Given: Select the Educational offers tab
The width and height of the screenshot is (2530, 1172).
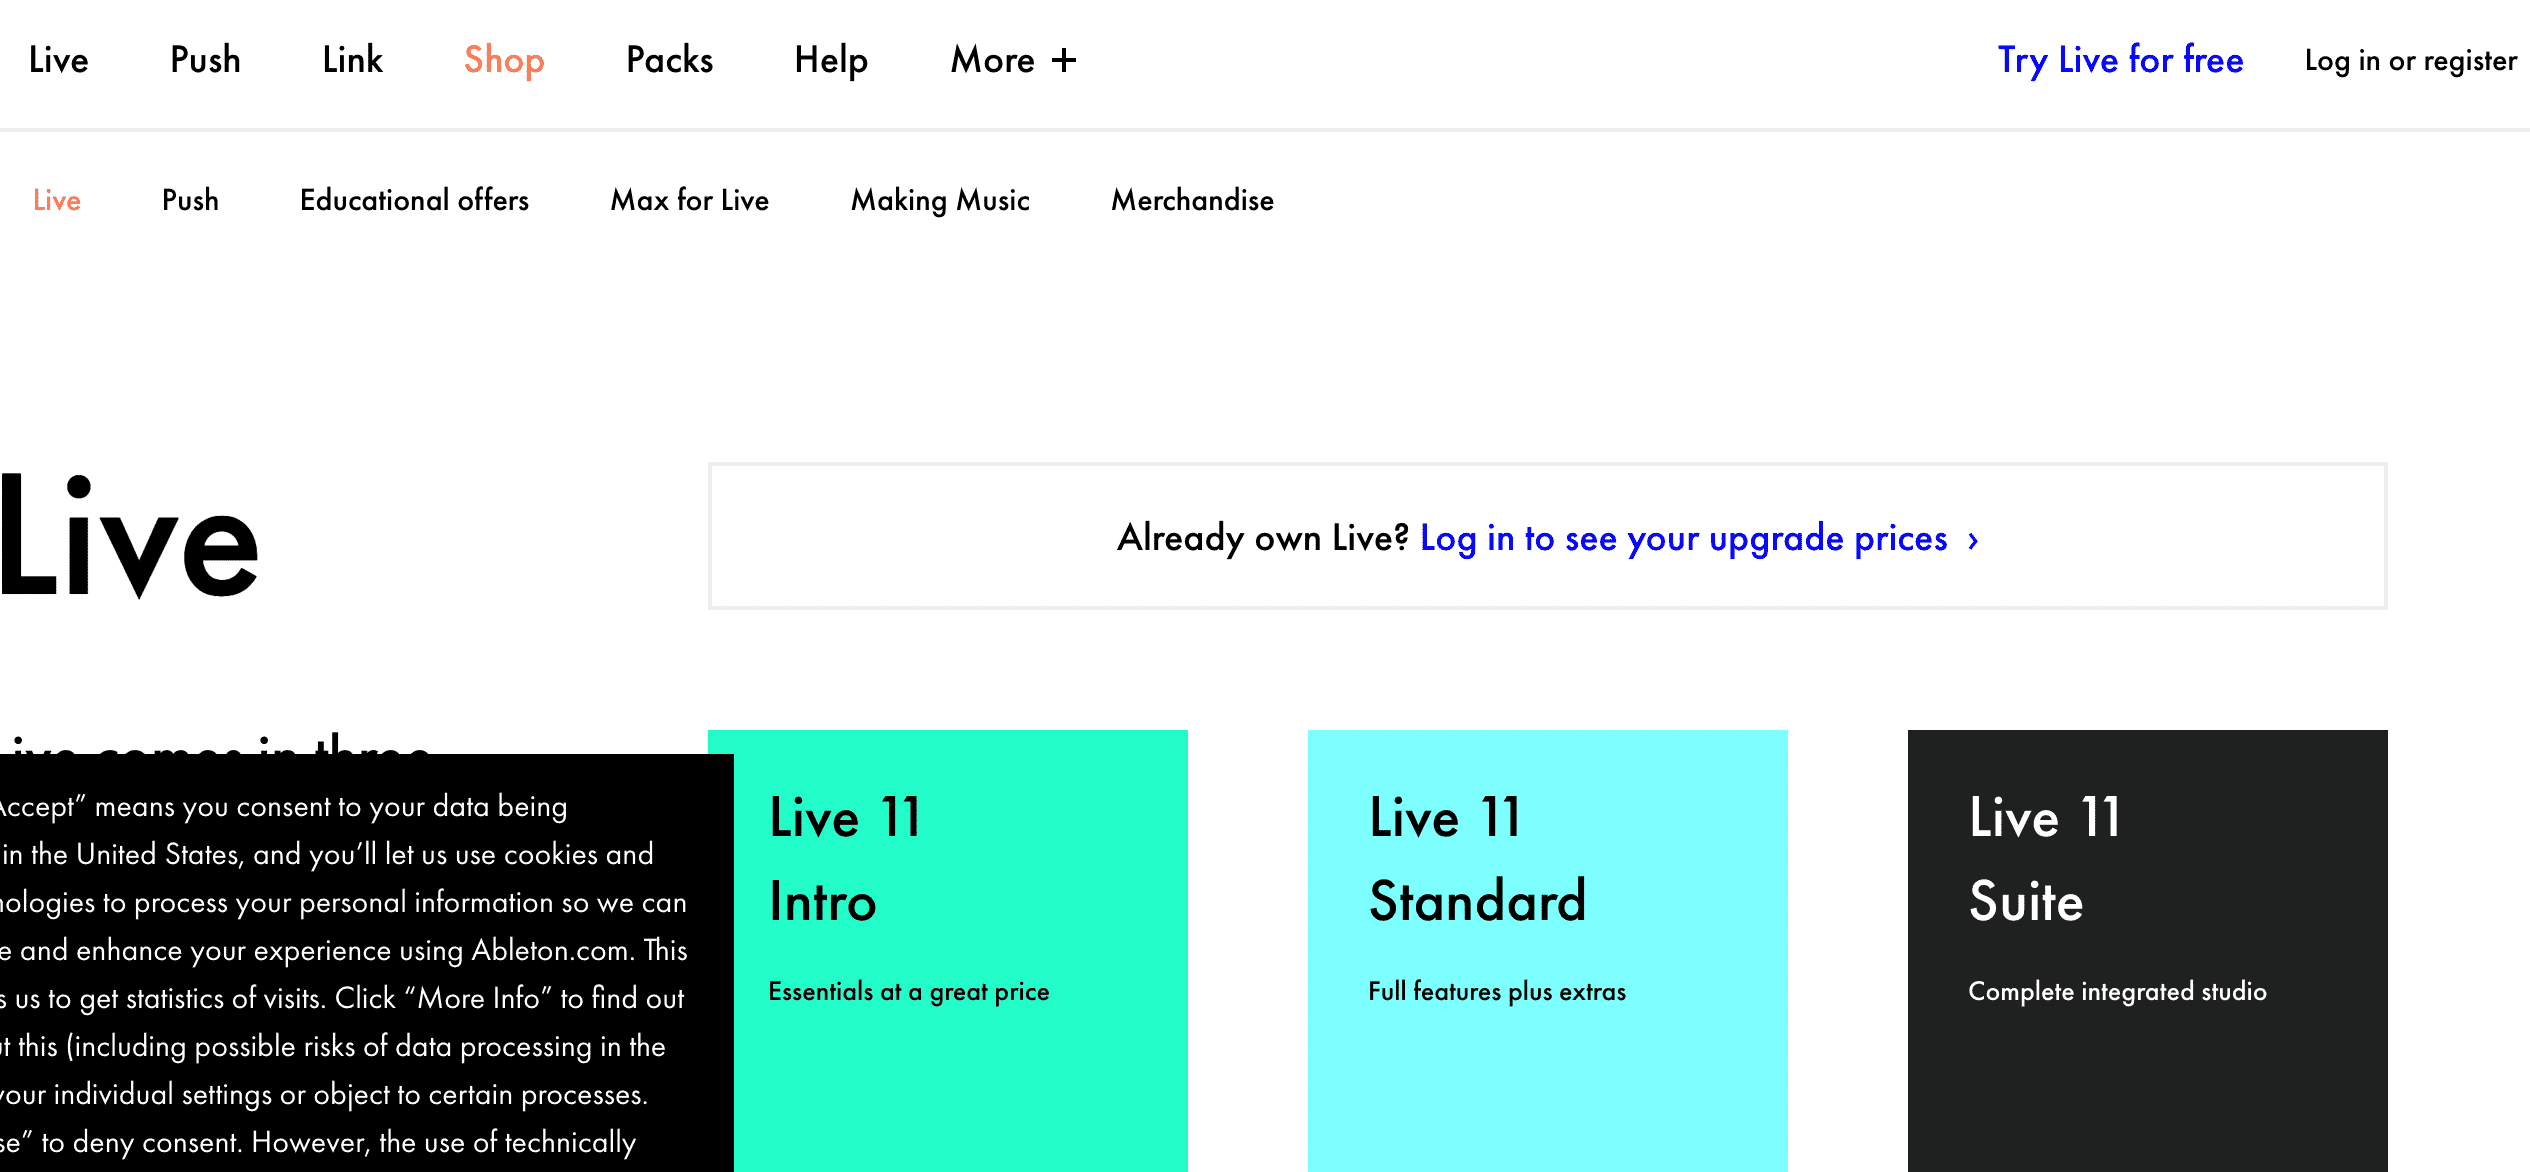Looking at the screenshot, I should 415,199.
